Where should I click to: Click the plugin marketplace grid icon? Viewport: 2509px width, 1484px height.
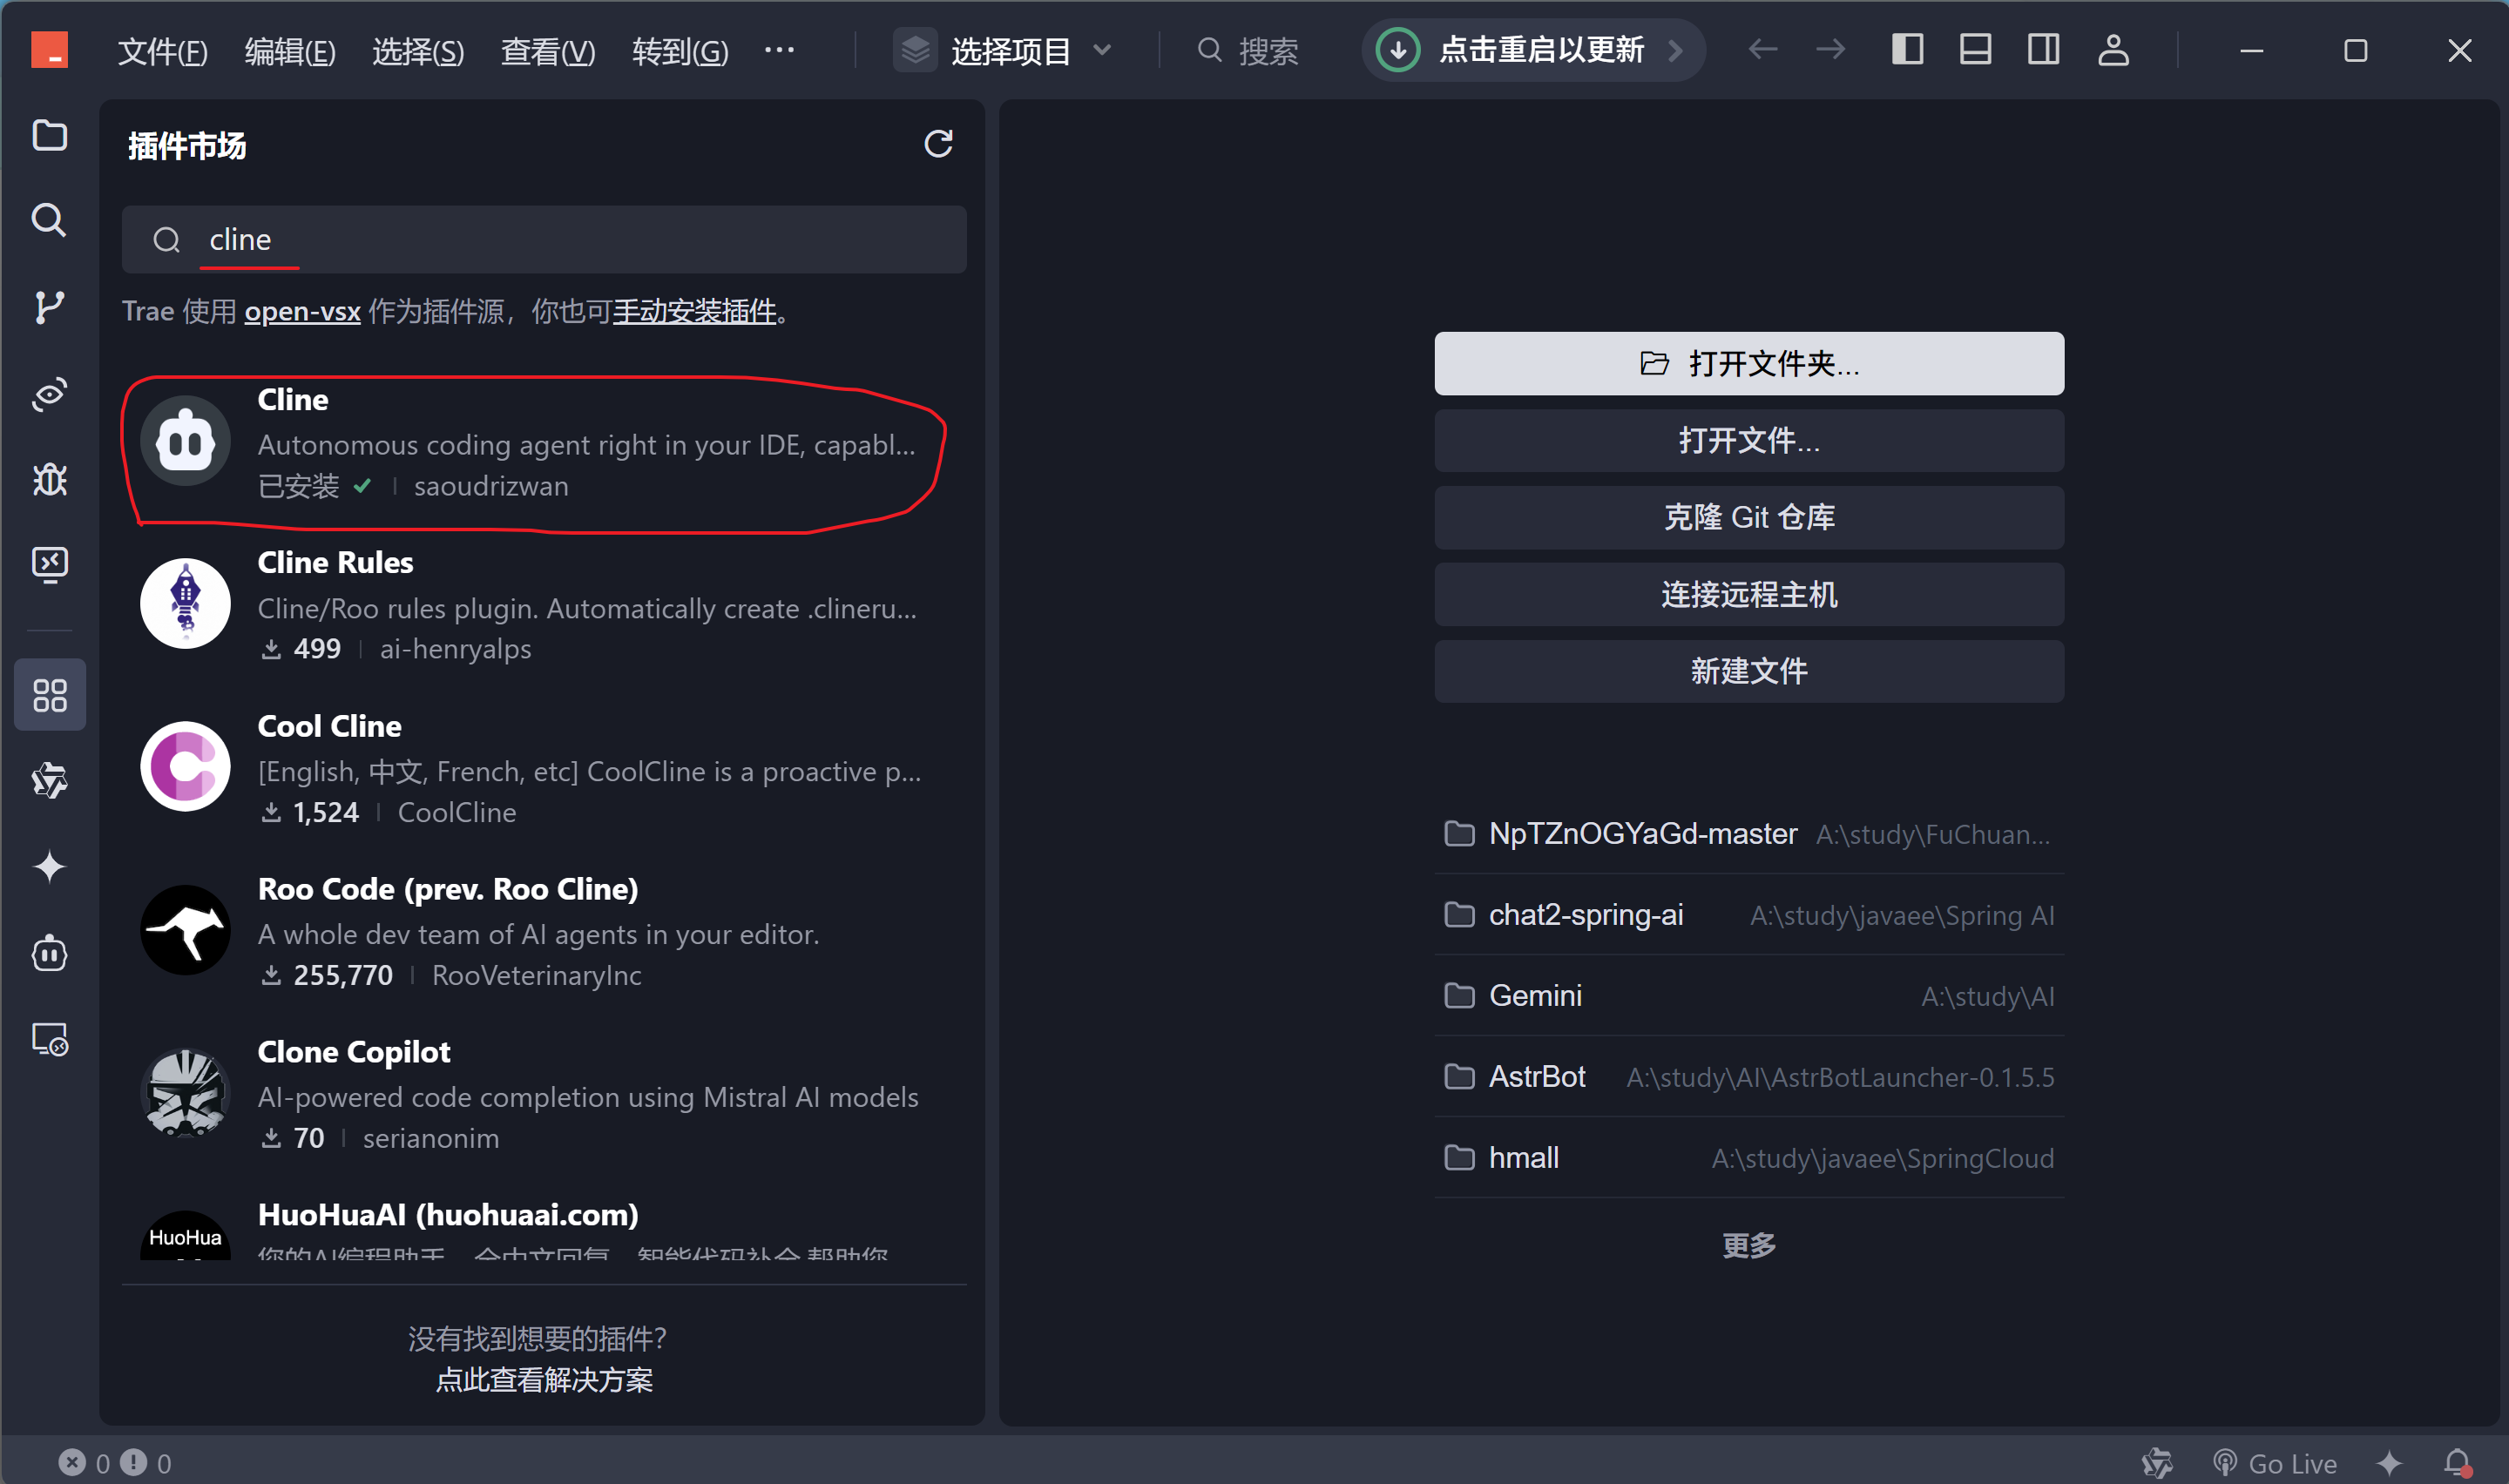[x=49, y=695]
